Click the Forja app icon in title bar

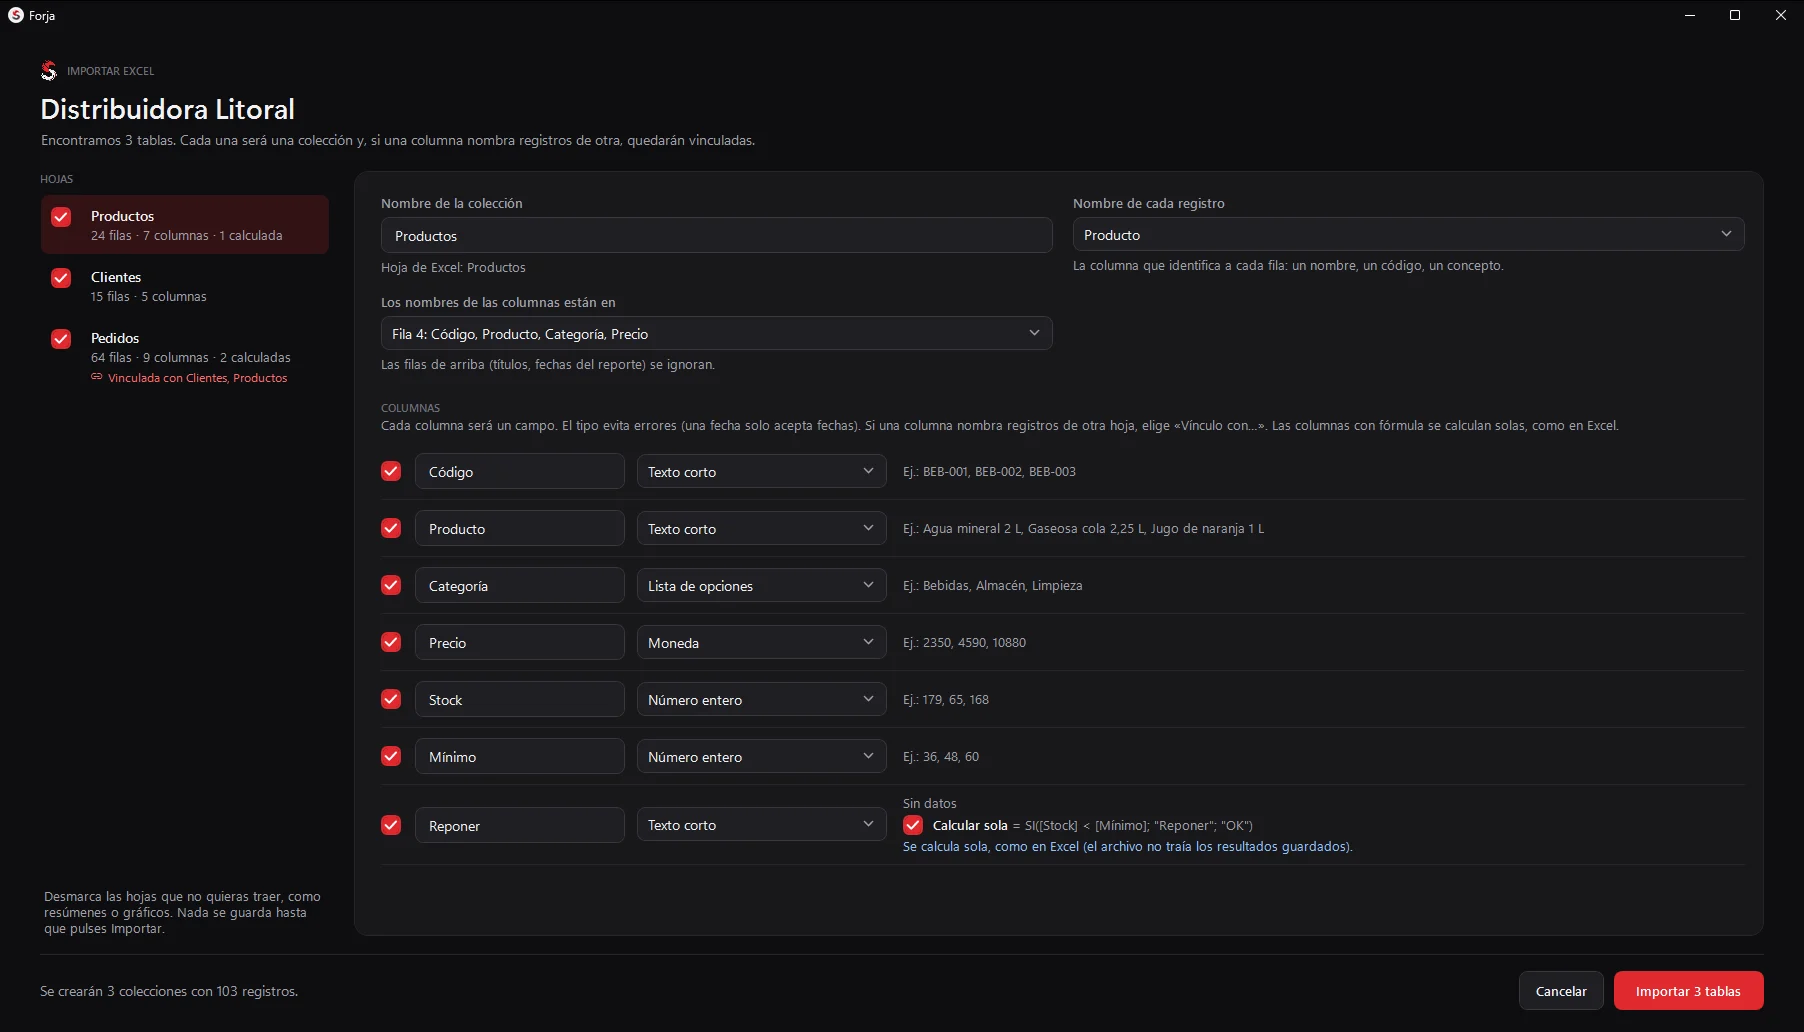coord(15,15)
